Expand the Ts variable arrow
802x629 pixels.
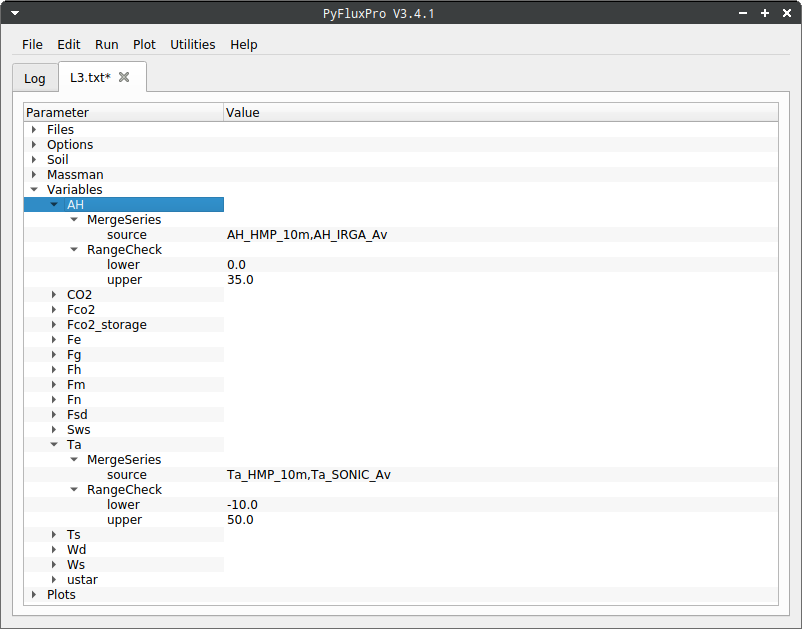pyautogui.click(x=54, y=534)
